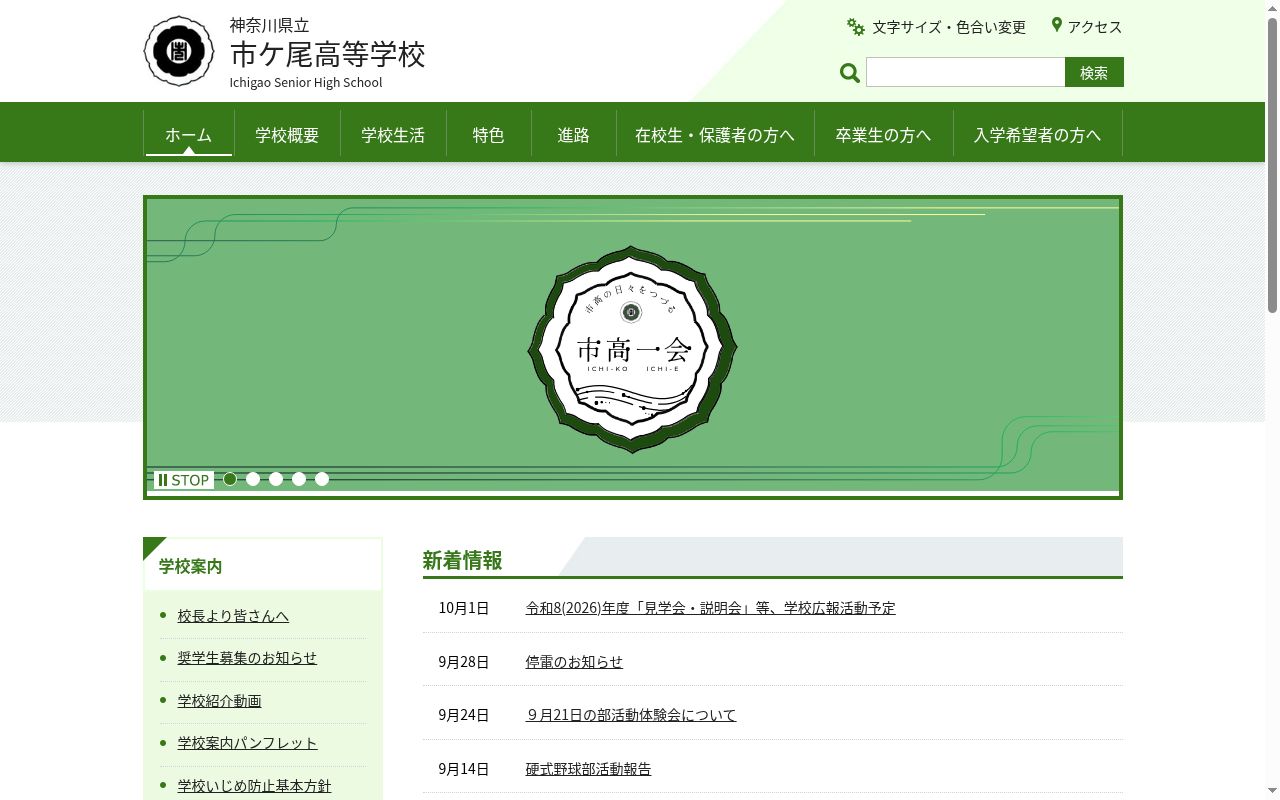Click the 10月1日 news date
The width and height of the screenshot is (1280, 800).
pyautogui.click(x=464, y=608)
